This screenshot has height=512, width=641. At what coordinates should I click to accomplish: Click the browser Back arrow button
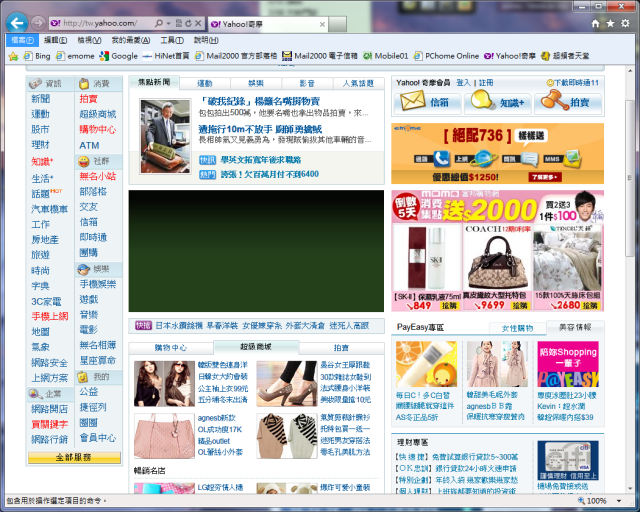(17, 23)
